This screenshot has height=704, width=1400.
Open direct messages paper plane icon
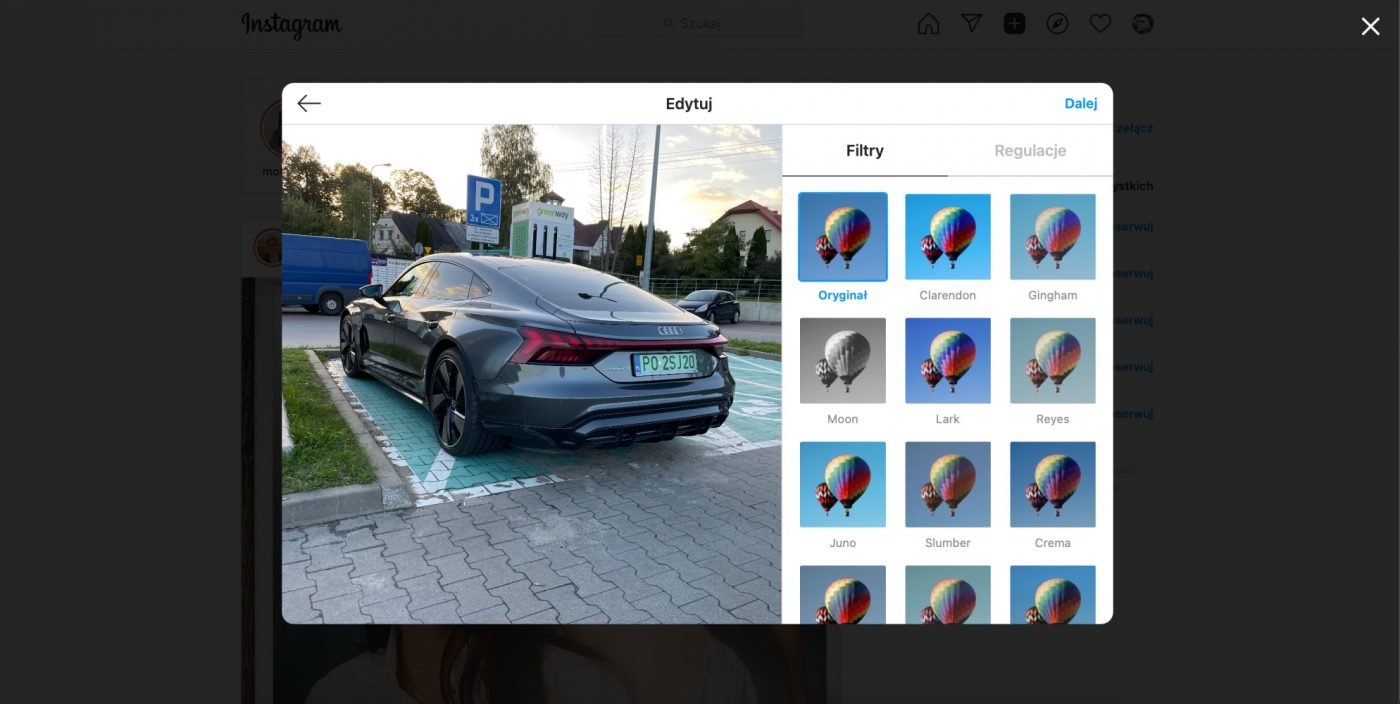(x=971, y=24)
